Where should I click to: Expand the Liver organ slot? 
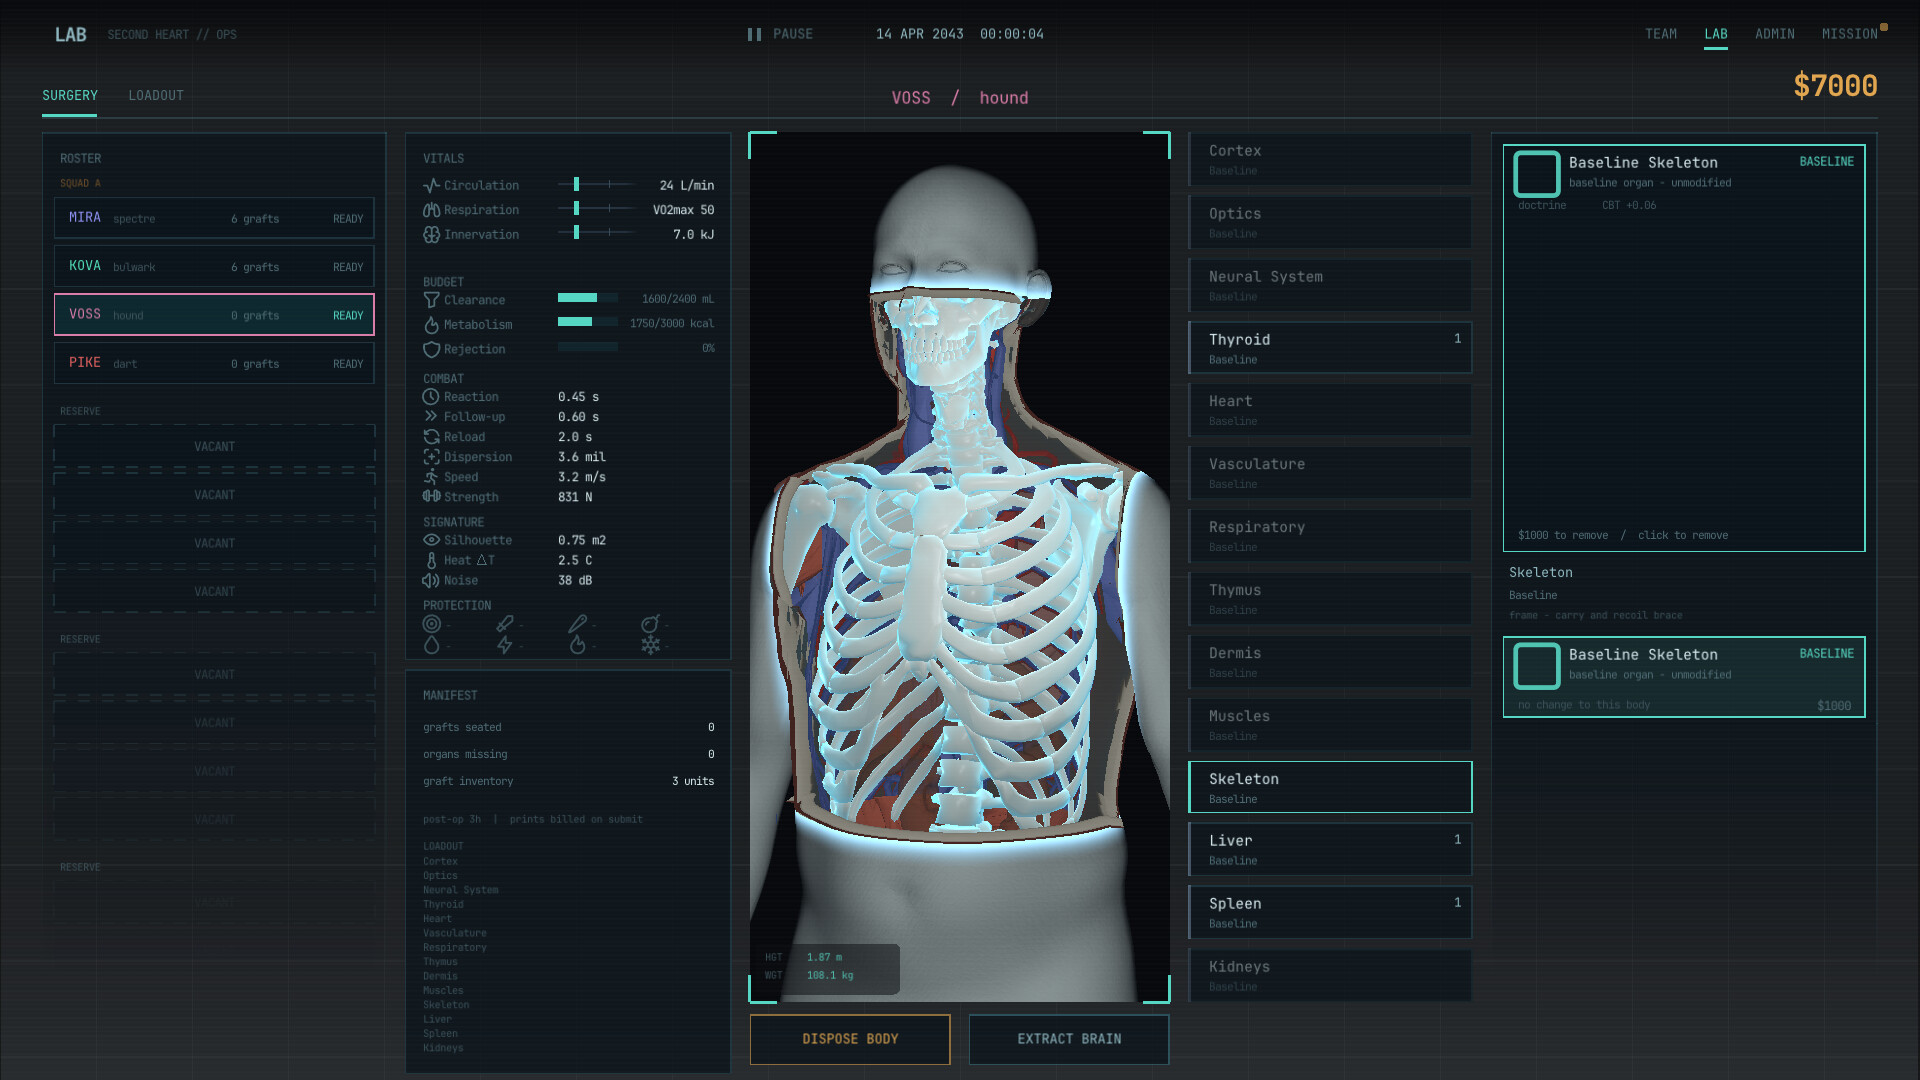click(x=1330, y=849)
